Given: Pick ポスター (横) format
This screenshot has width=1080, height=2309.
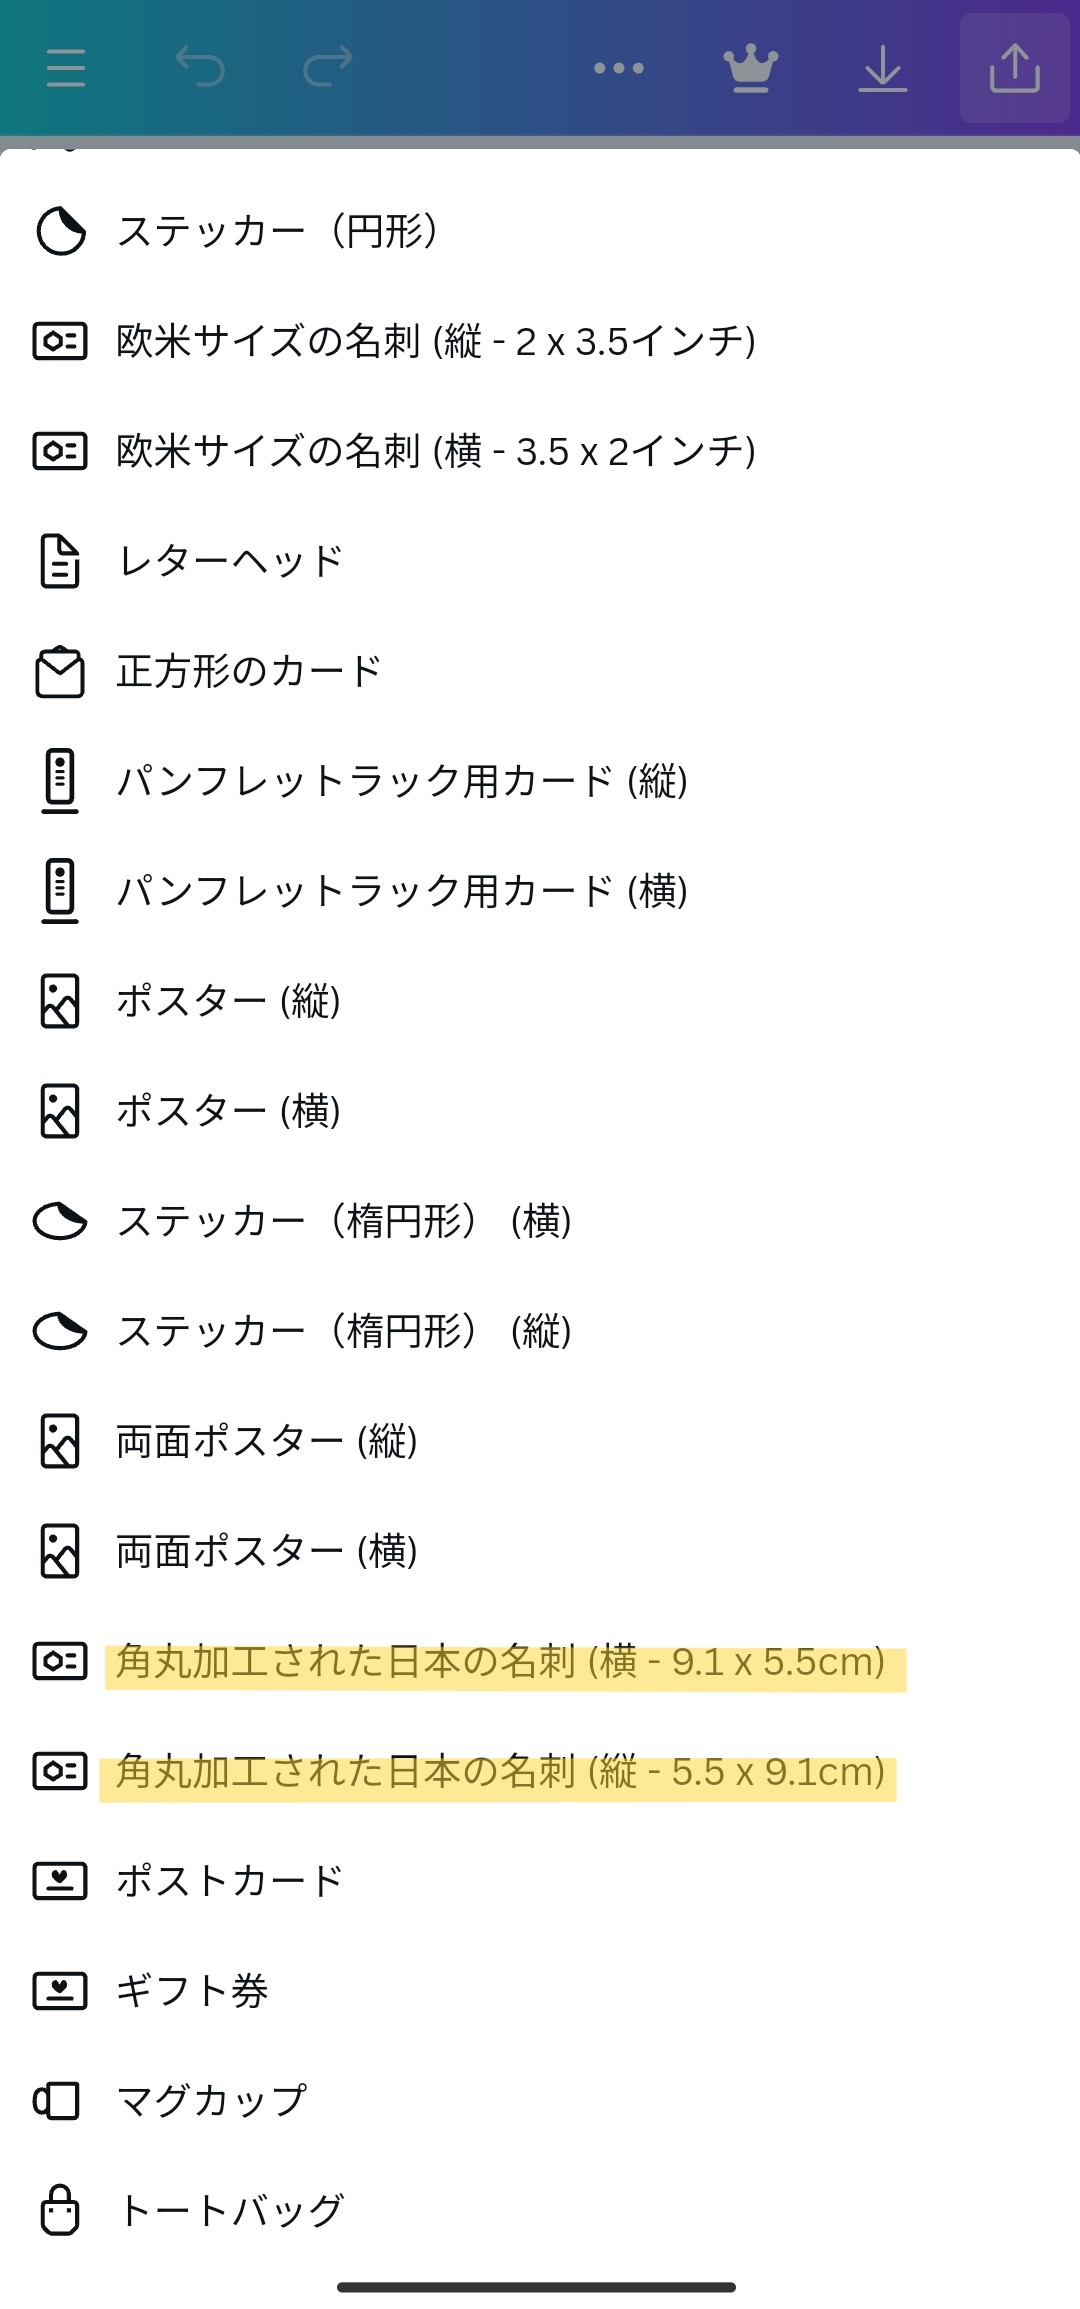Looking at the screenshot, I should [228, 1111].
